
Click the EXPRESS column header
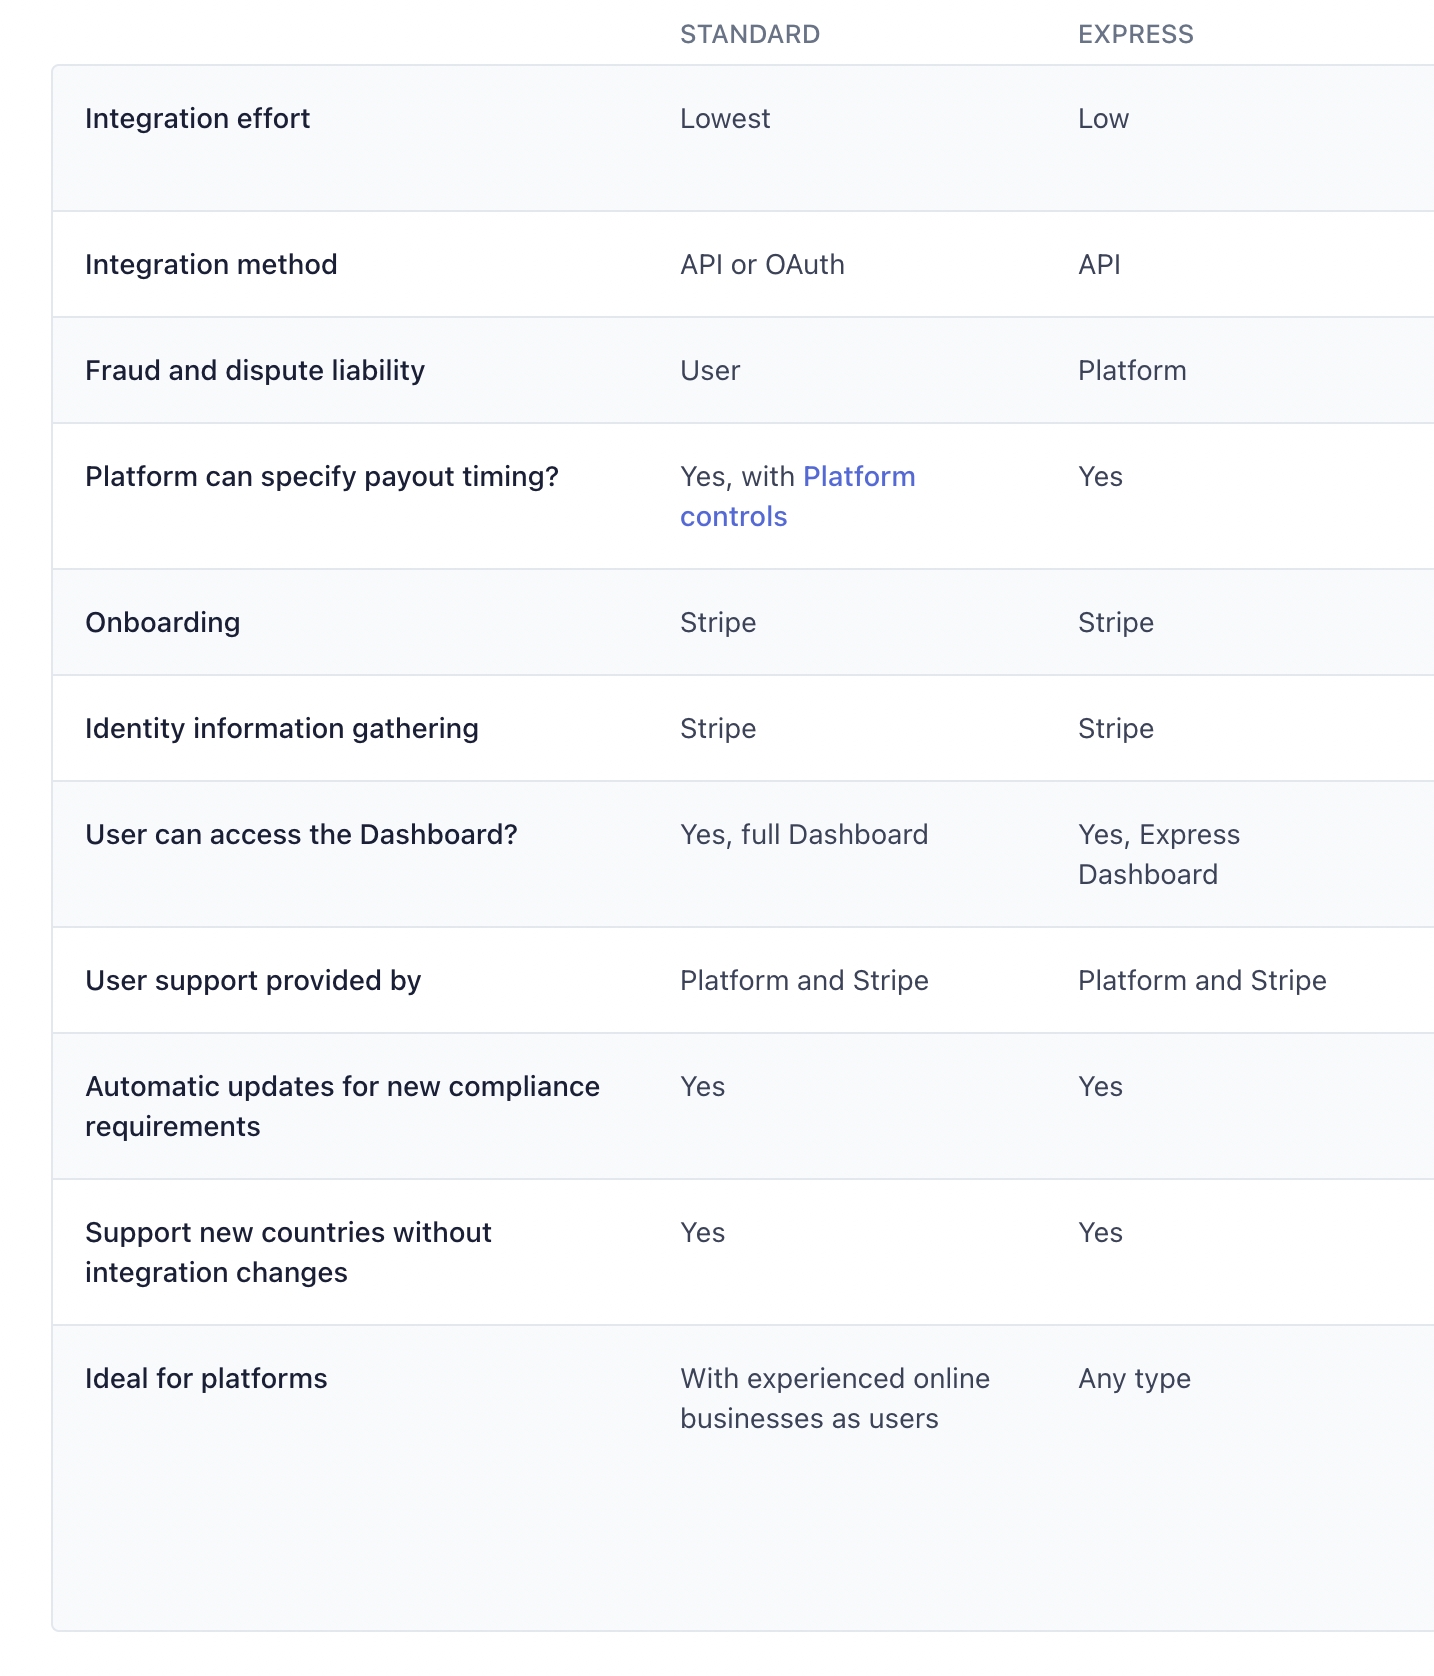(x=1135, y=34)
